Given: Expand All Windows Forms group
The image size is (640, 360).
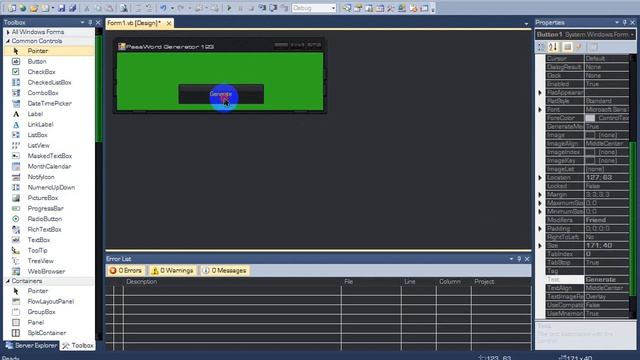Looking at the screenshot, I should point(8,32).
